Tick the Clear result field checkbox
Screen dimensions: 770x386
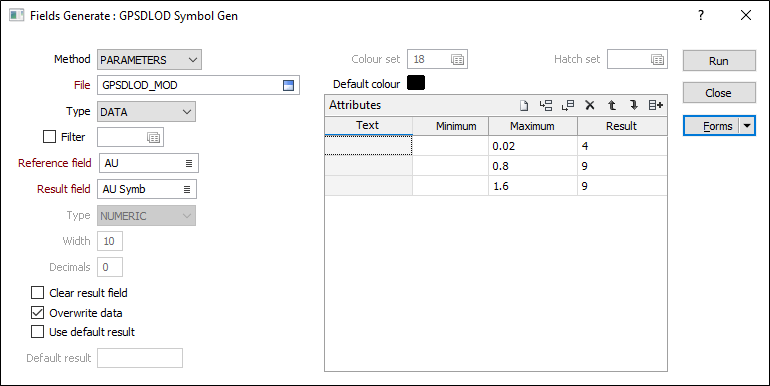pyautogui.click(x=37, y=293)
